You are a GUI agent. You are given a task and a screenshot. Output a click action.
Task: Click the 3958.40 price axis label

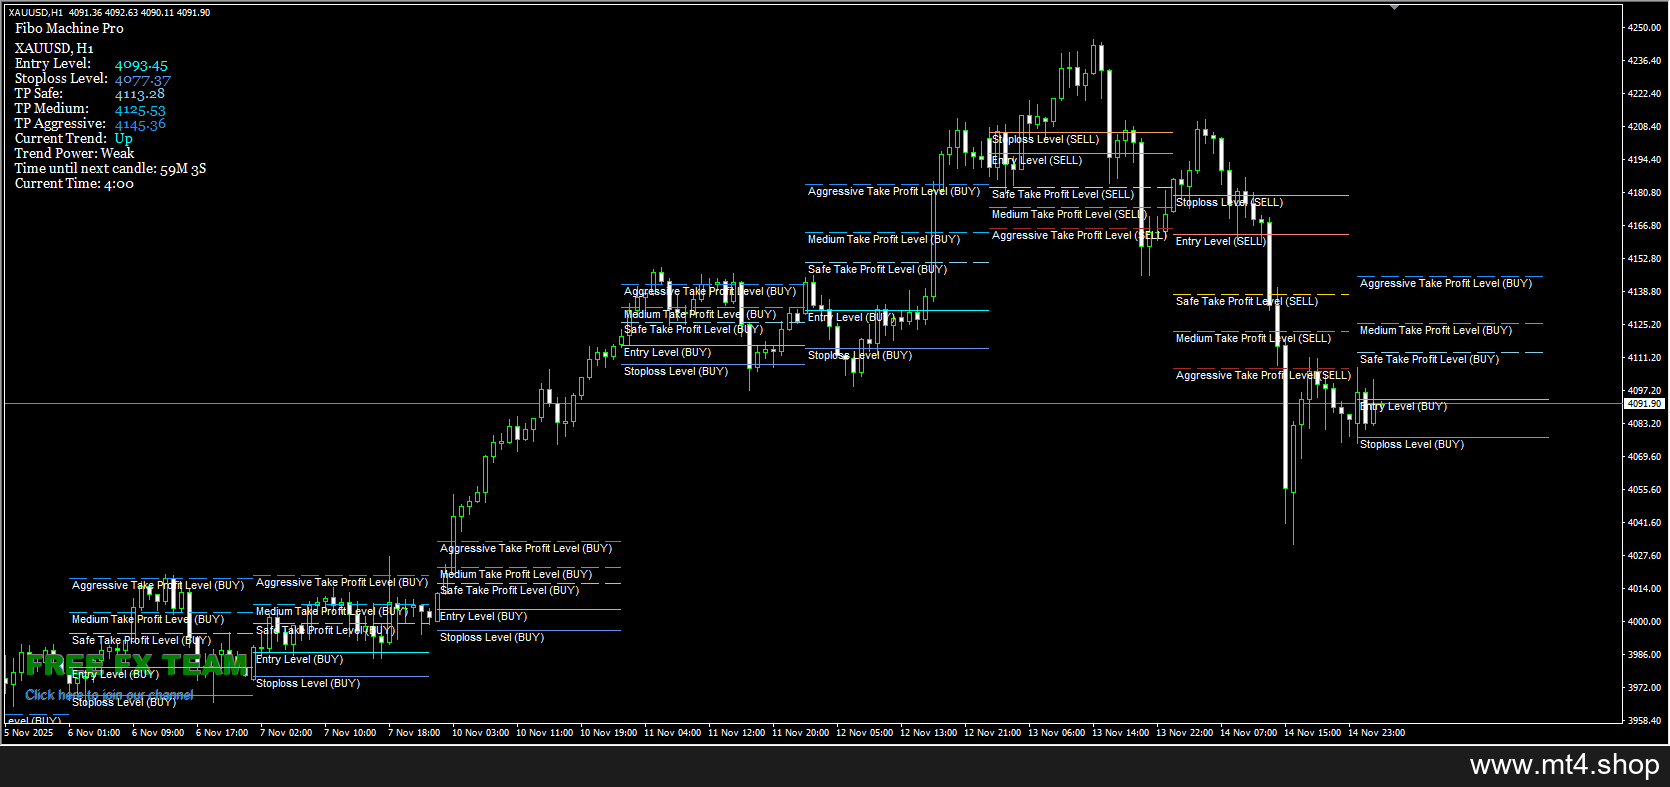click(1644, 721)
